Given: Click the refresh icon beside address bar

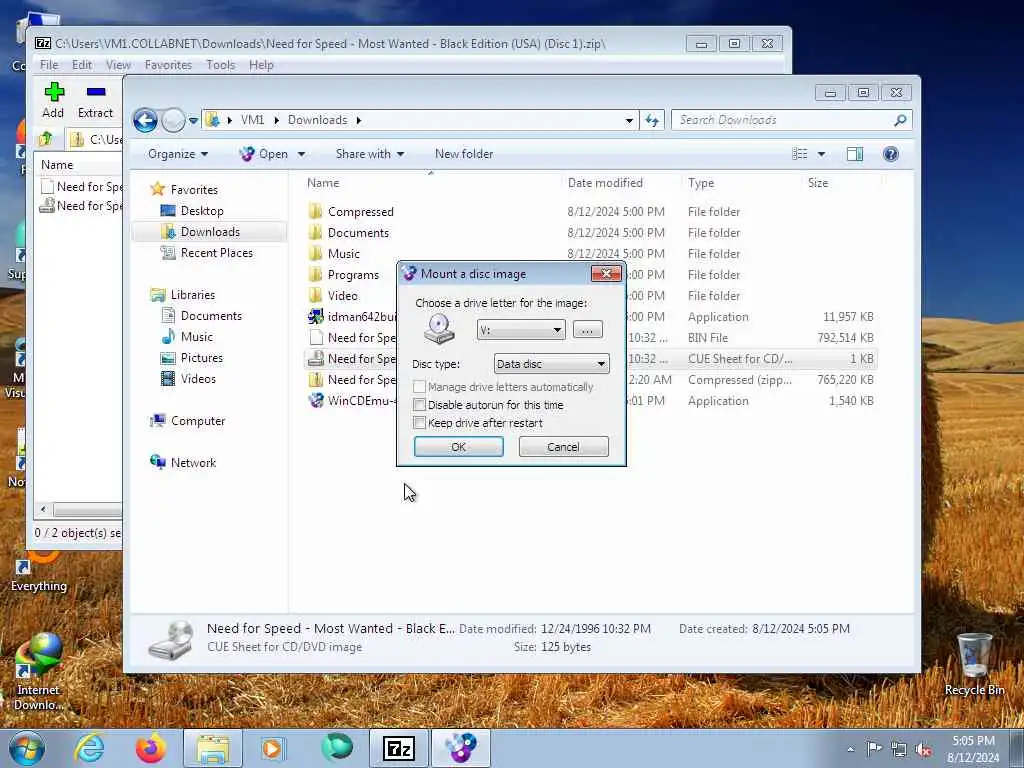Looking at the screenshot, I should [652, 120].
